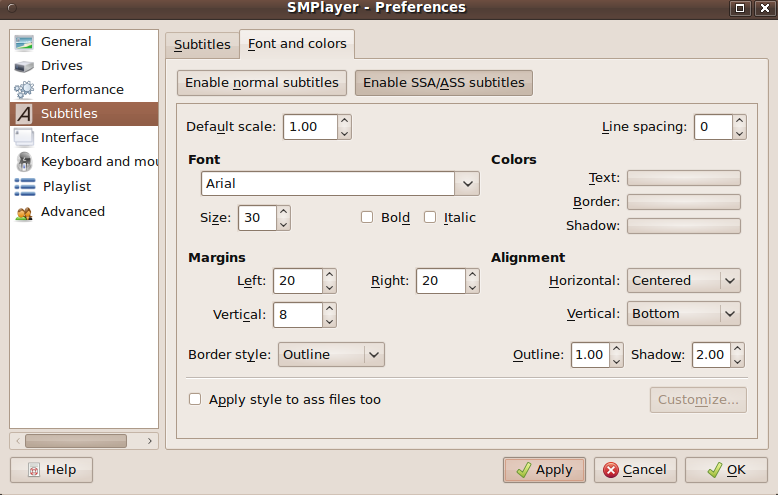
Task: Click the General category icon
Action: pyautogui.click(x=24, y=42)
